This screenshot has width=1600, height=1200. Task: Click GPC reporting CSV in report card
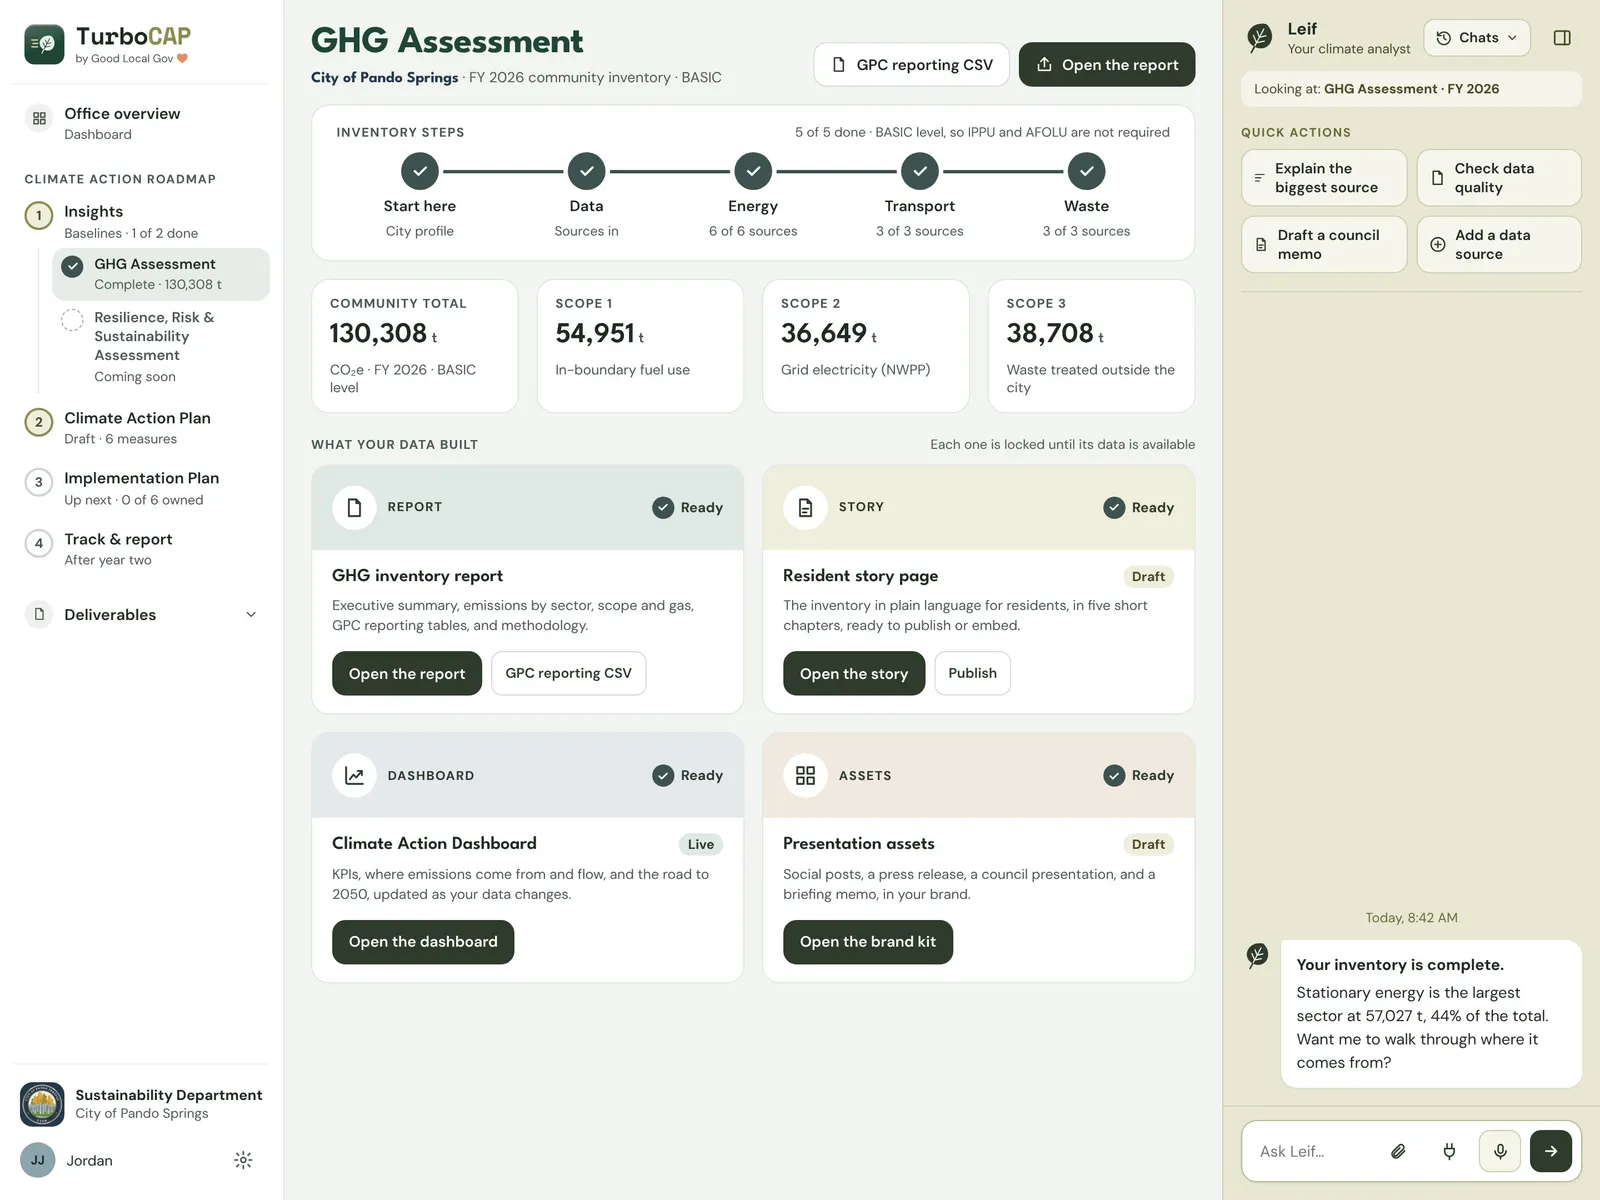click(x=569, y=673)
